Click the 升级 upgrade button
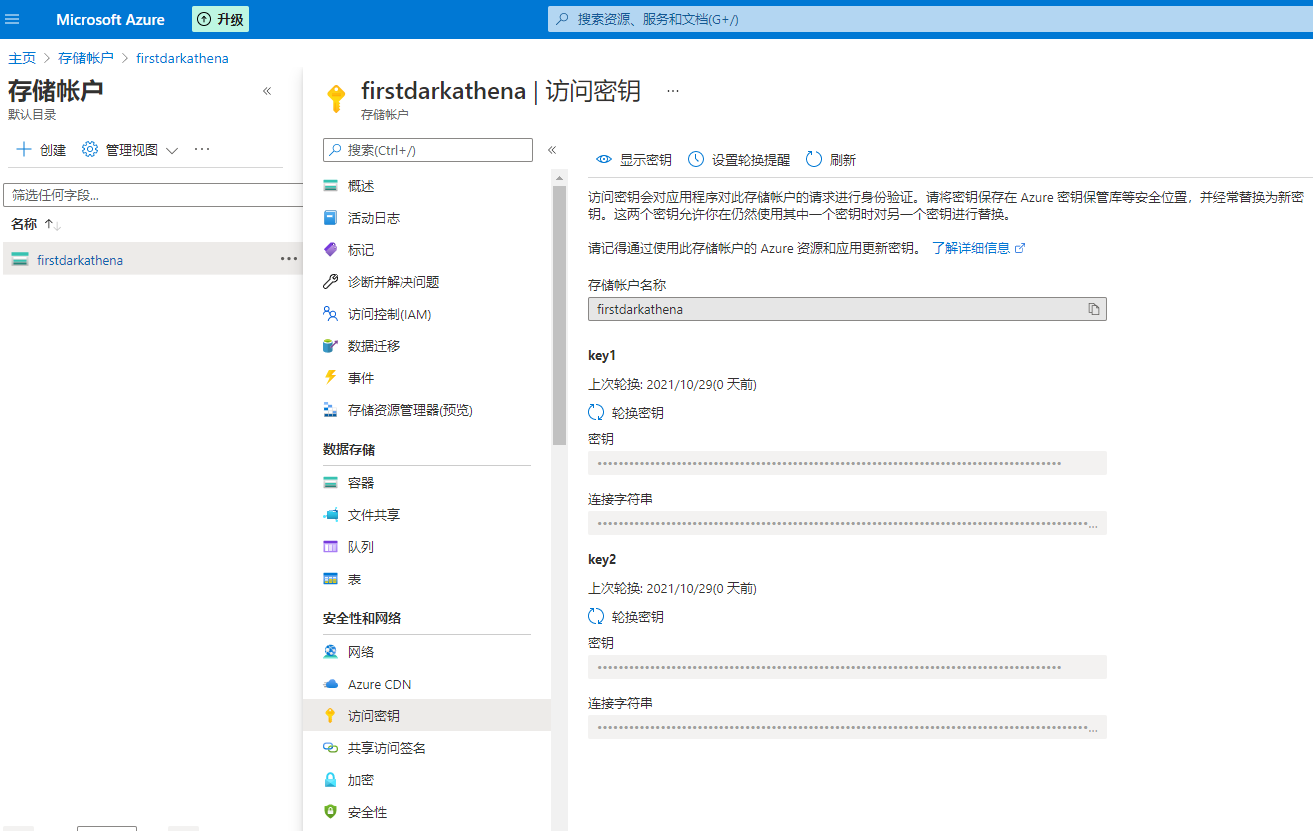Screen dimensions: 1313x831 point(220,19)
